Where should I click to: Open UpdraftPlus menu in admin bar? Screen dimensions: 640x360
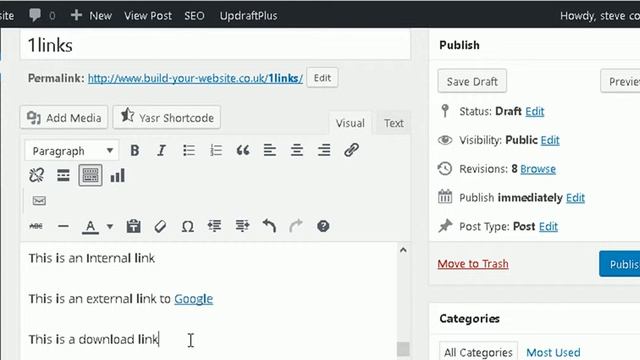coord(249,16)
